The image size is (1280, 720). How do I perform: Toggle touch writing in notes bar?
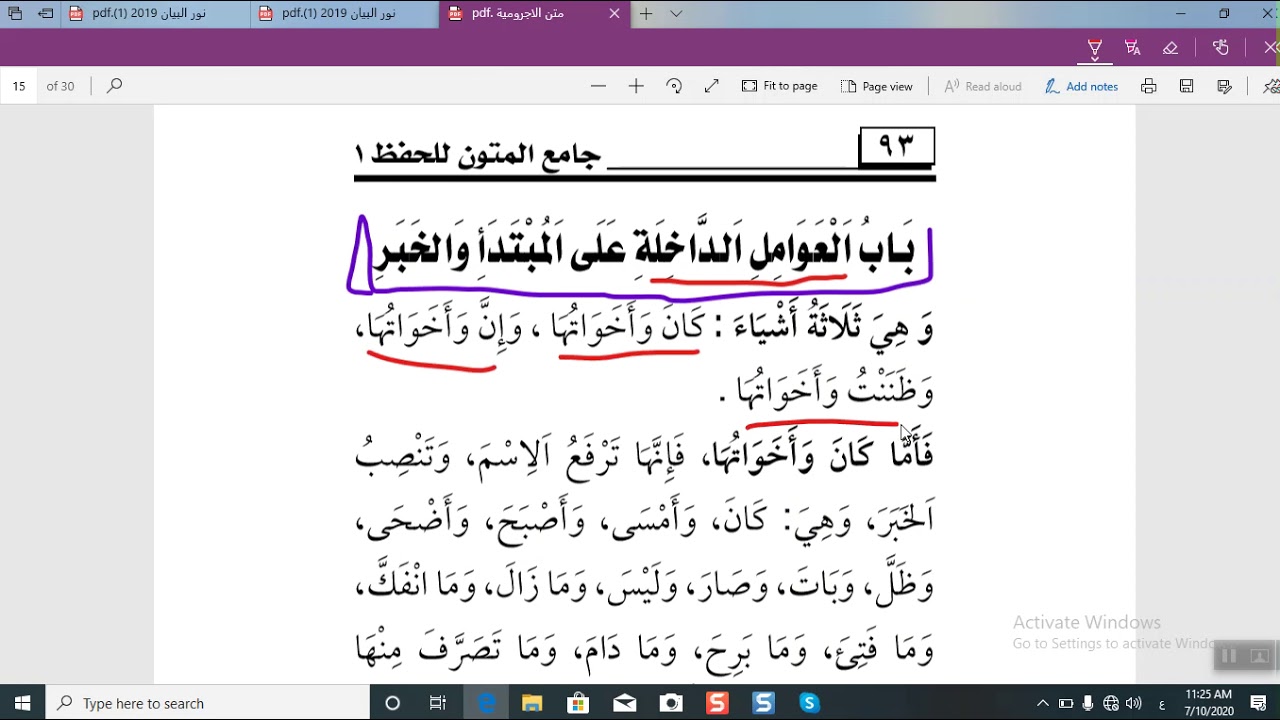coord(1221,48)
